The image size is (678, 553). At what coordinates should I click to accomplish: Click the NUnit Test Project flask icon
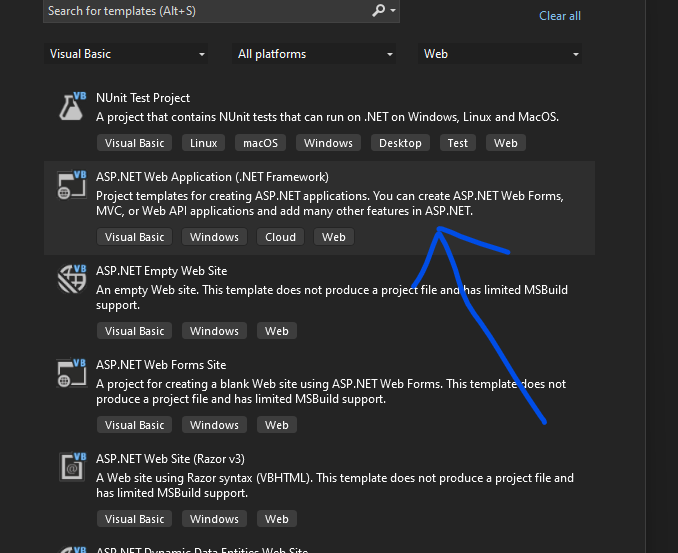tap(72, 106)
